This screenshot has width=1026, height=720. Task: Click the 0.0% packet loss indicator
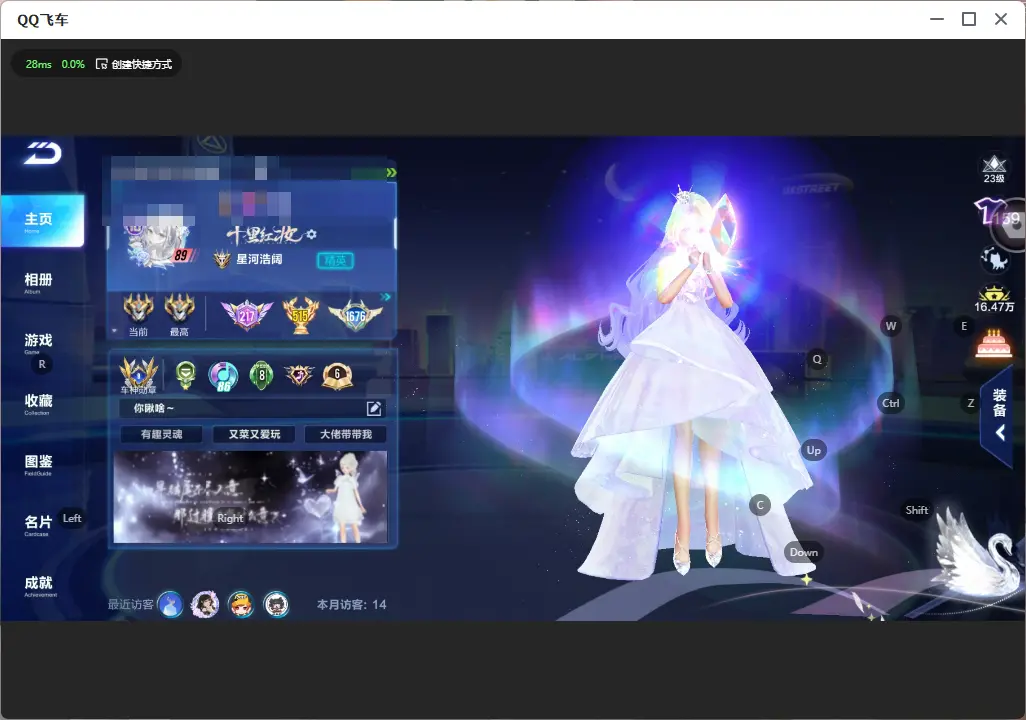[73, 64]
